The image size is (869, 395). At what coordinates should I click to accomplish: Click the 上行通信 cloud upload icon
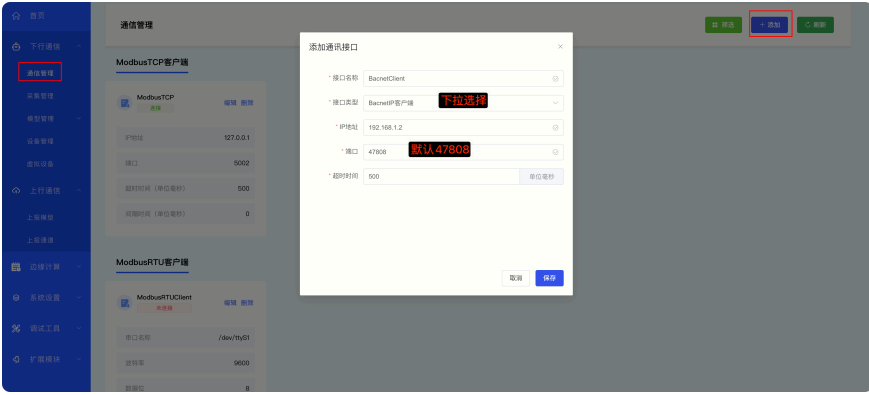click(x=16, y=191)
